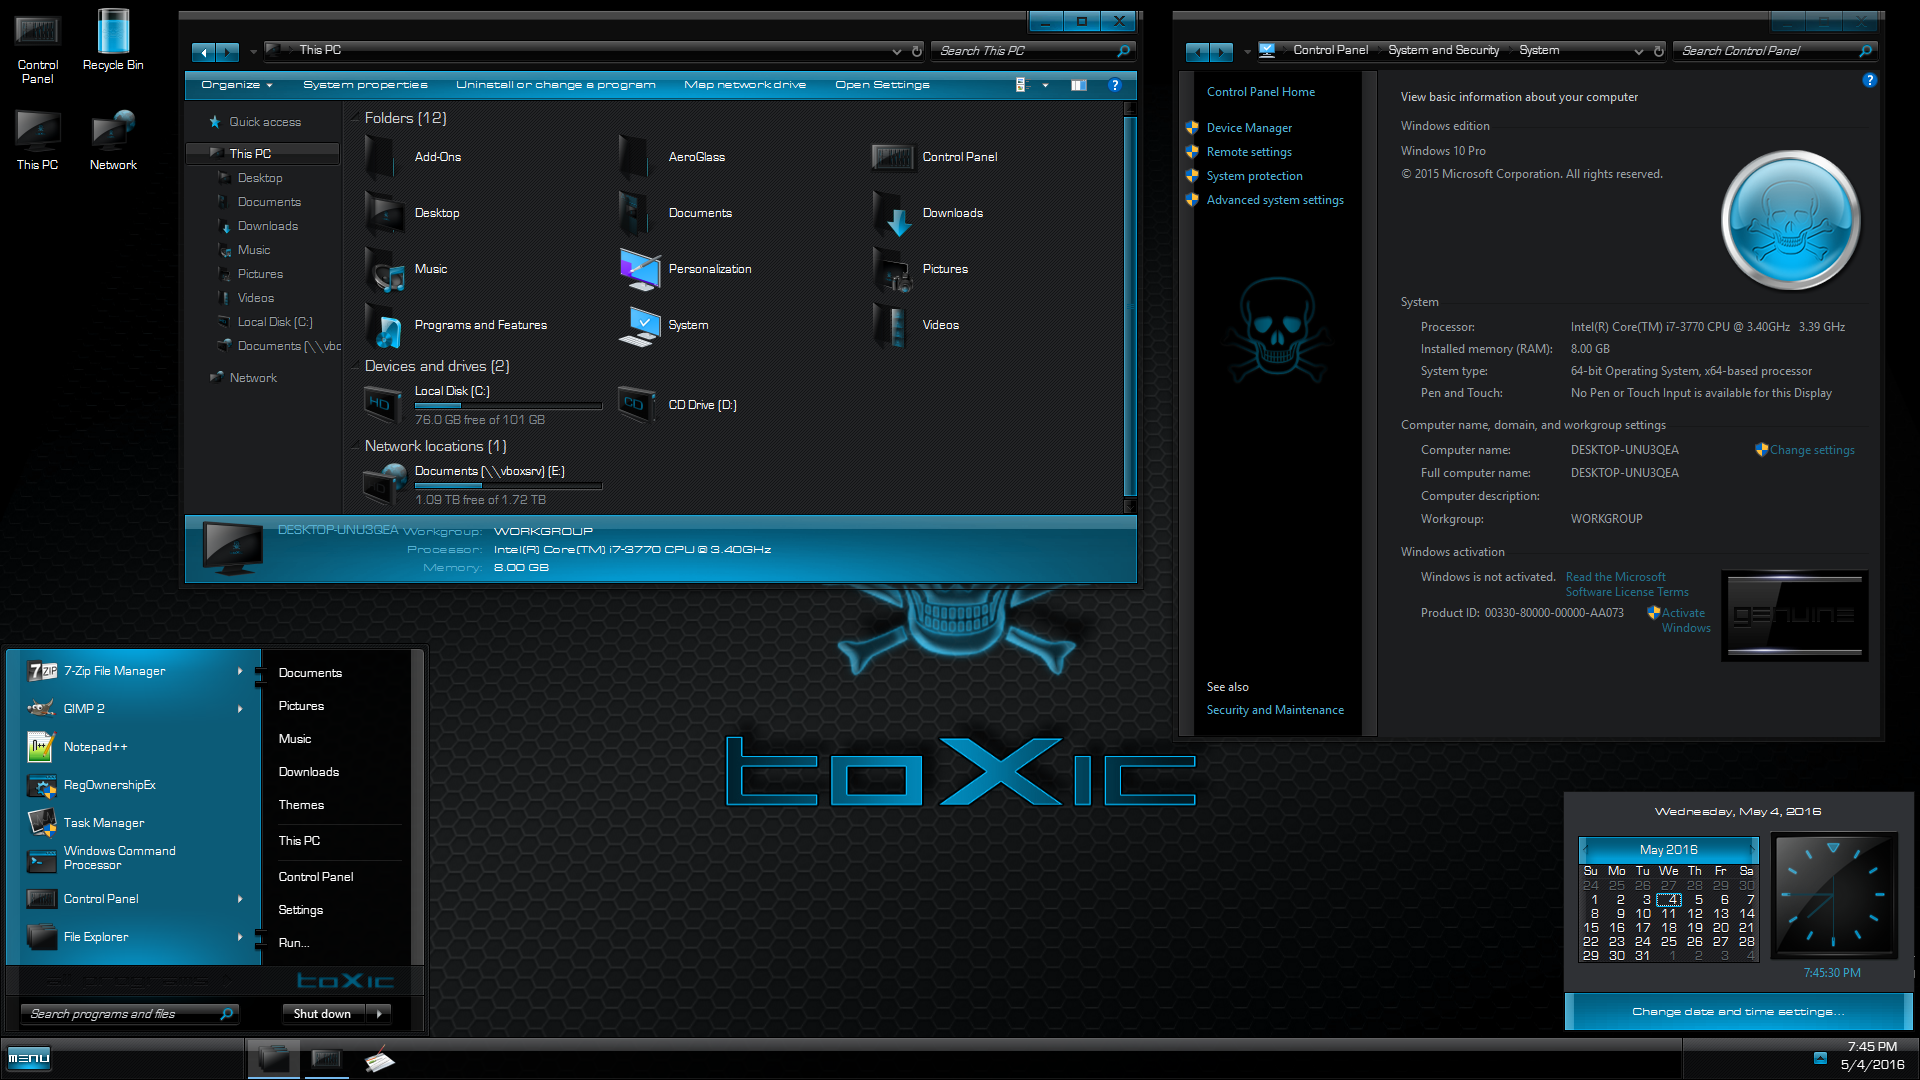Viewport: 1920px width, 1080px height.
Task: Expand 7-Zip File Manager submenu arrow
Action: point(240,671)
